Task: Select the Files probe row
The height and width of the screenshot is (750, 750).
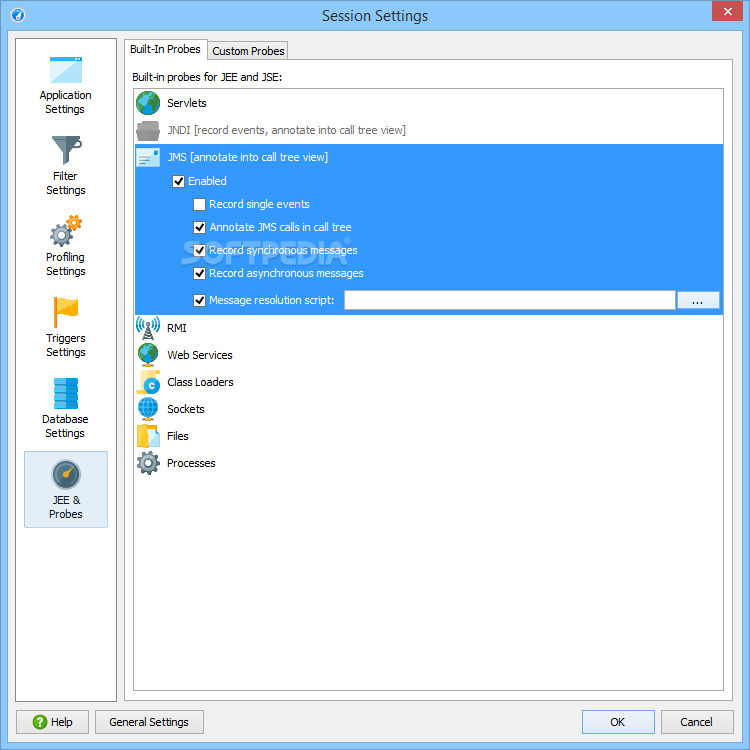Action: coord(429,436)
